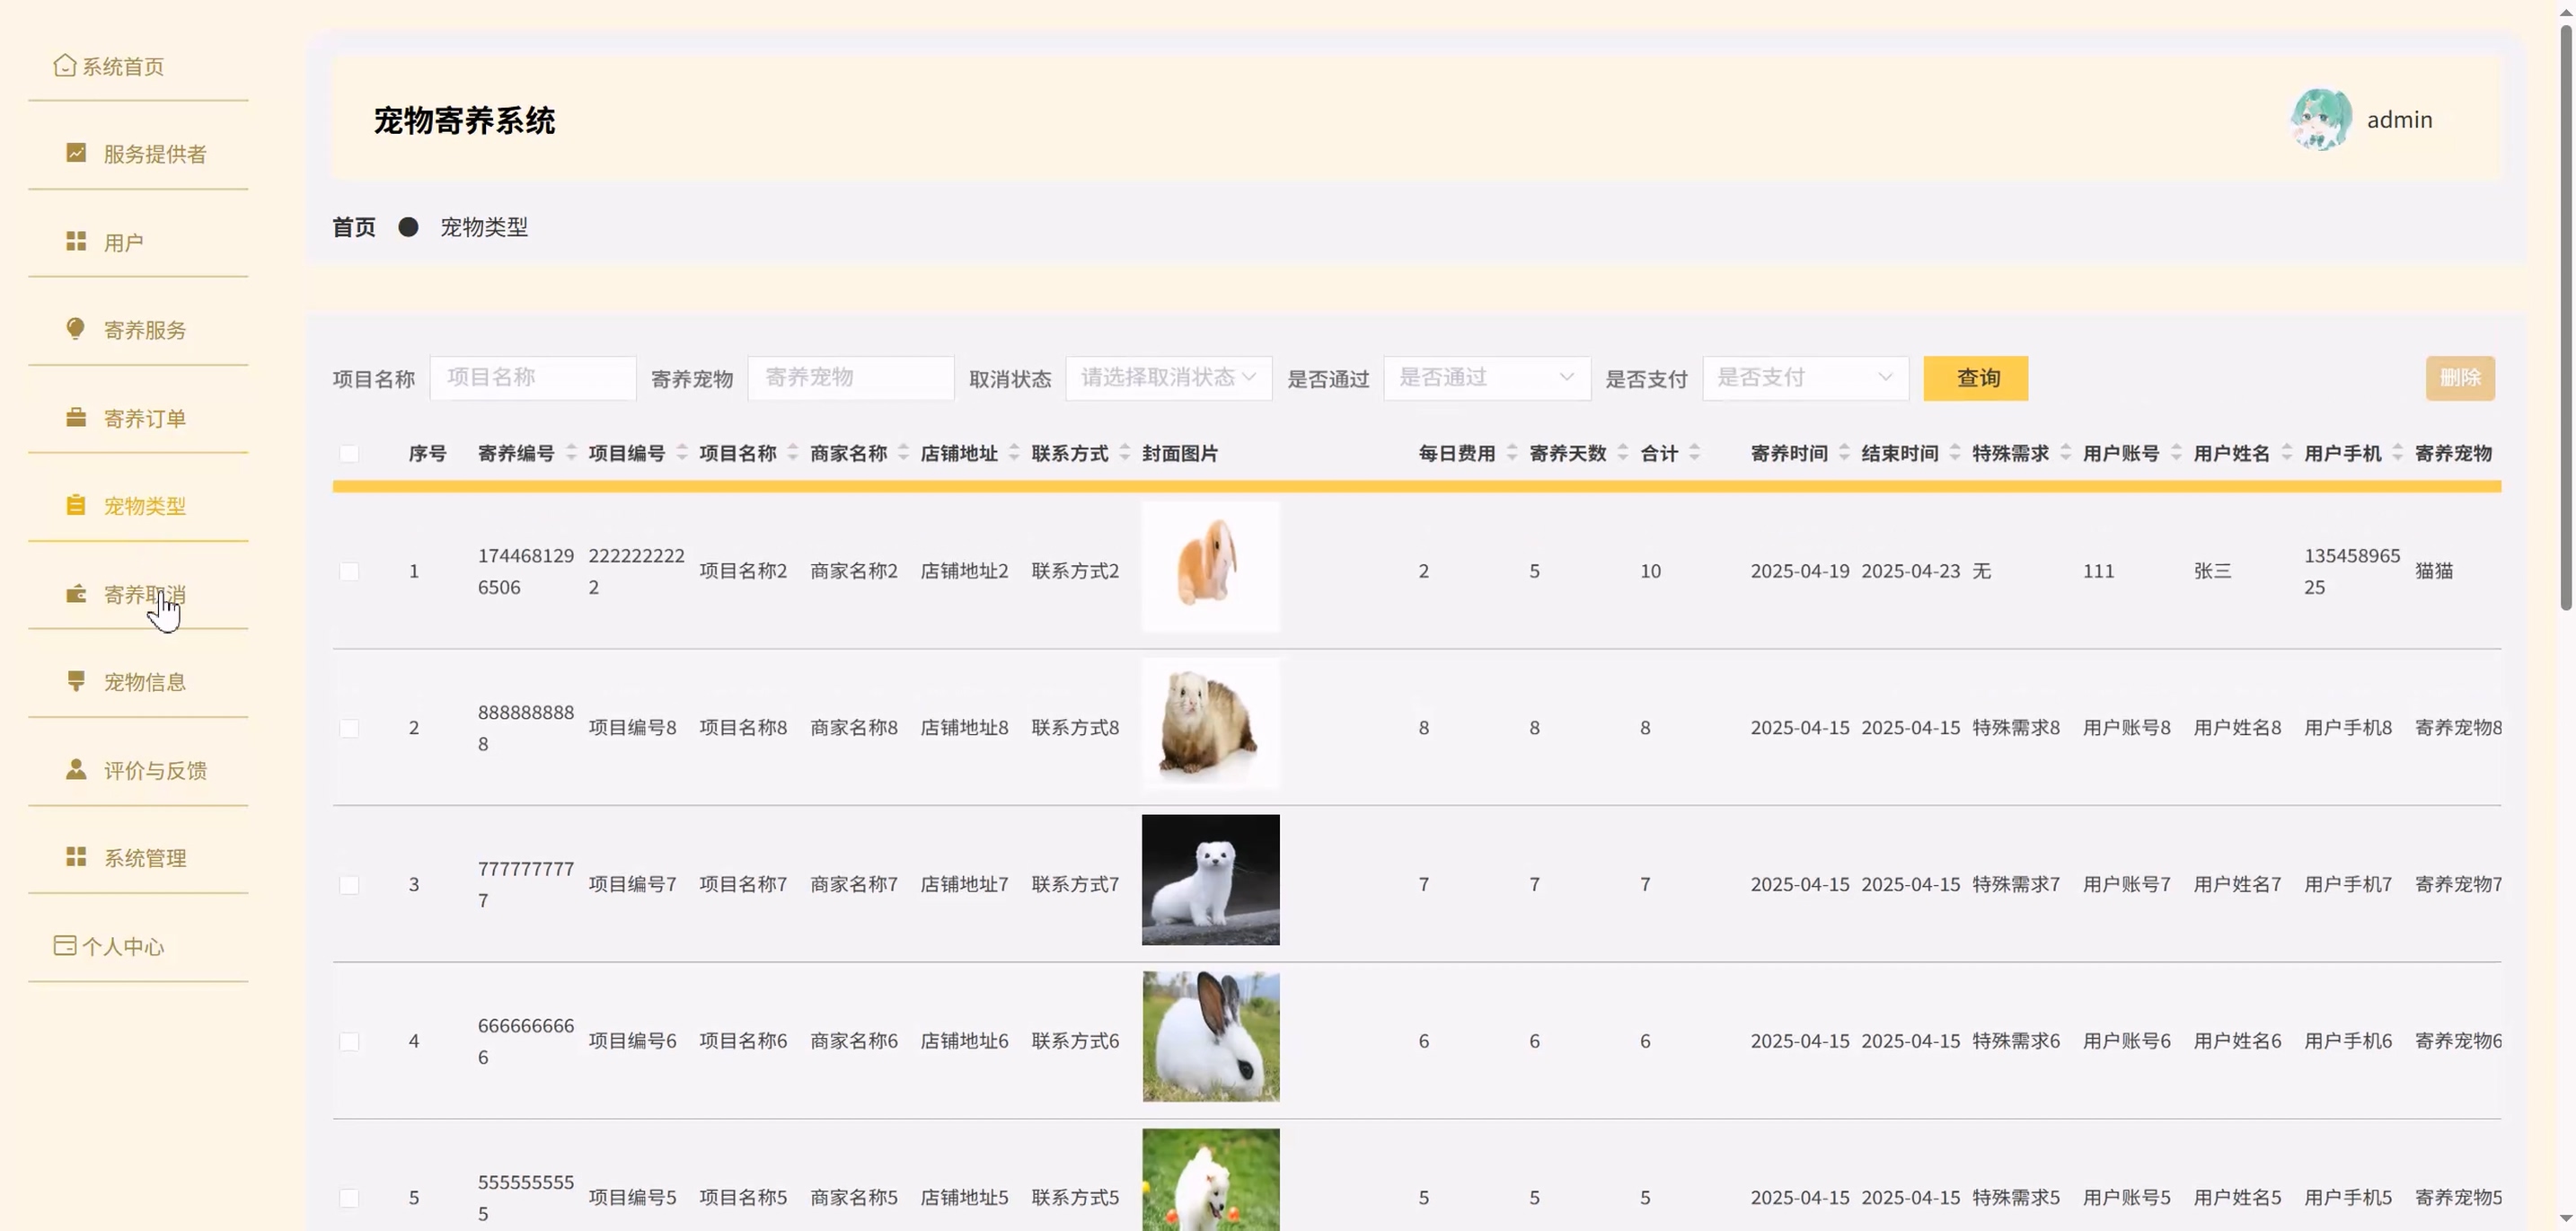Viewport: 2576px width, 1231px height.
Task: Click the chart icon next to 服务提供者
Action: [x=76, y=153]
